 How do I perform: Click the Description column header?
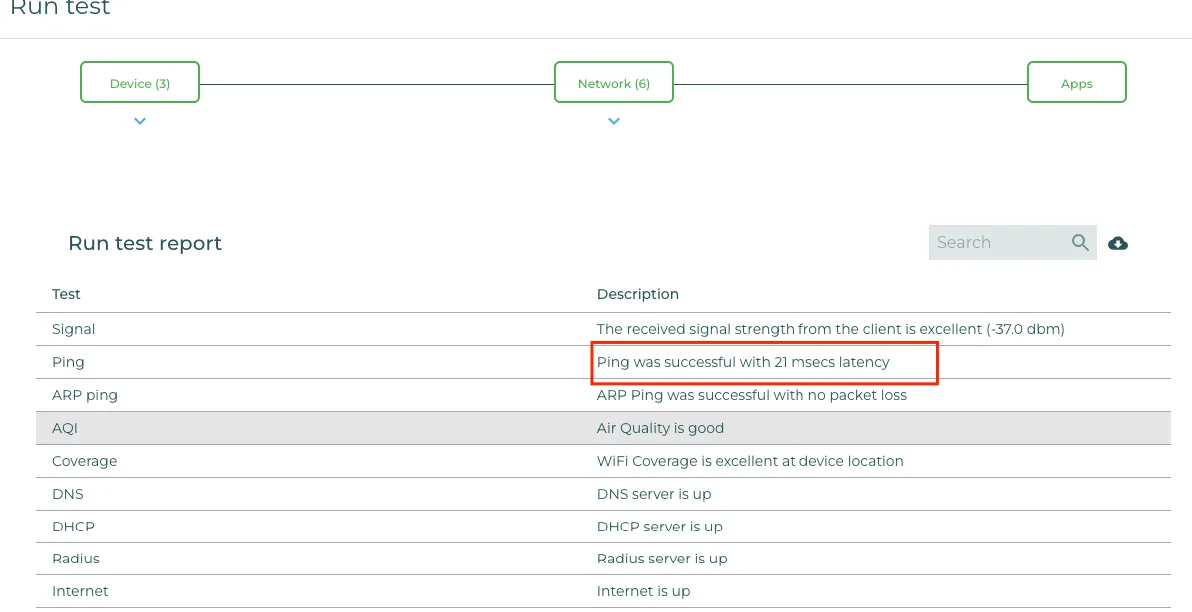click(x=638, y=294)
